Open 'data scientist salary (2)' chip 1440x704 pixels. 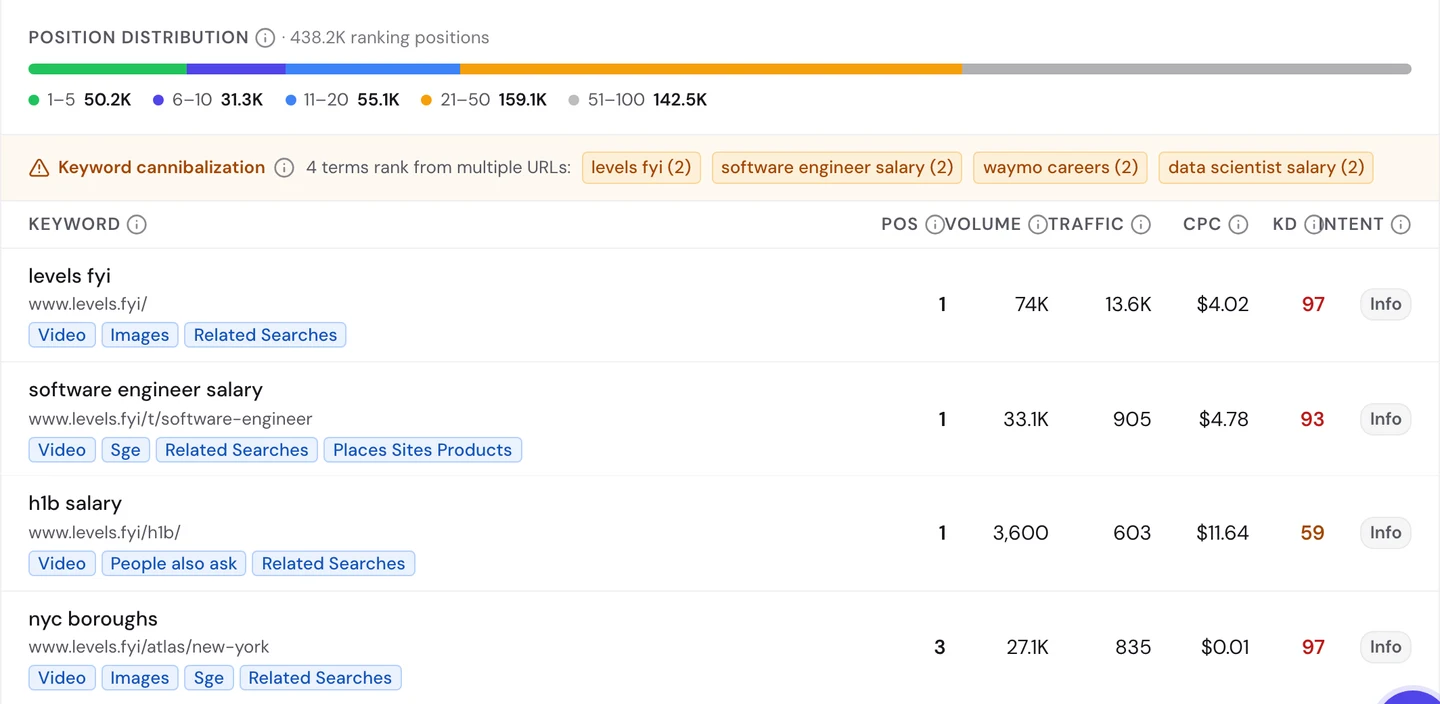pyautogui.click(x=1266, y=168)
